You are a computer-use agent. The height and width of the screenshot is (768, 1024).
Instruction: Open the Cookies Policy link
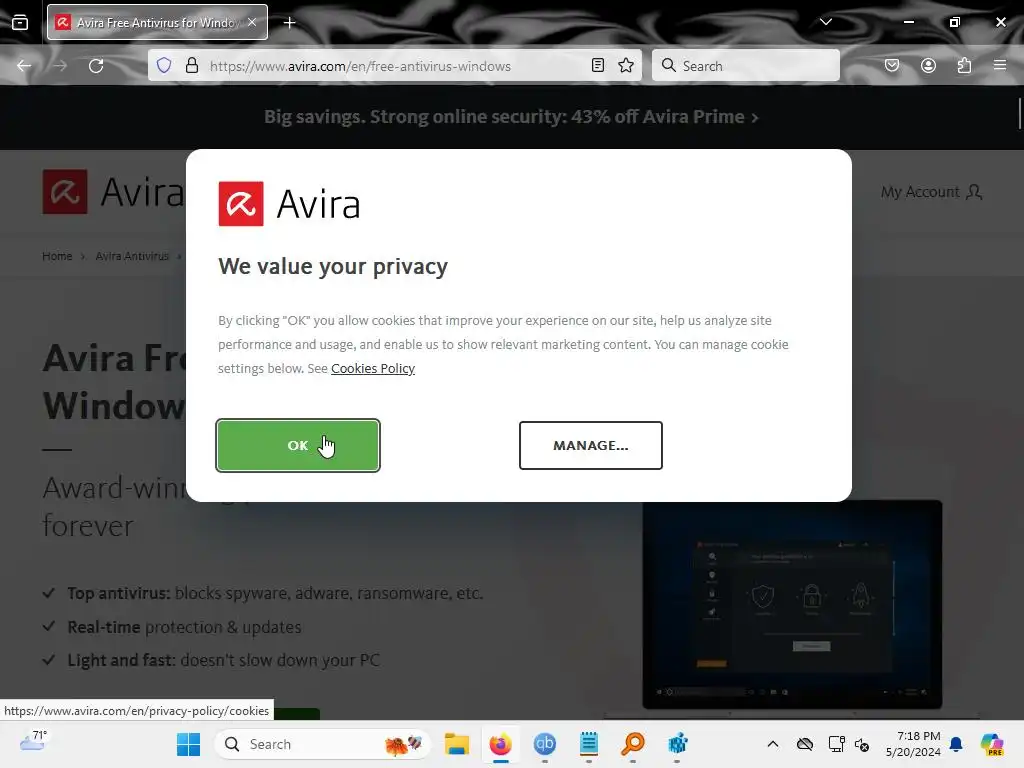(x=373, y=368)
